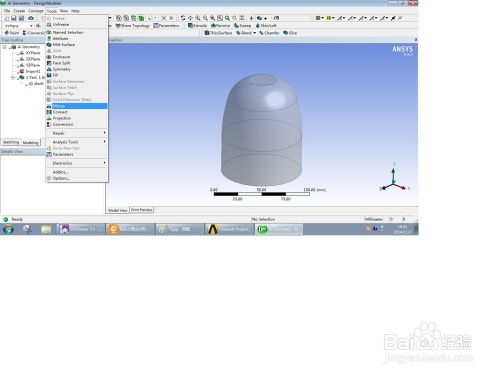Click the Skin/Loft tool

(266, 25)
